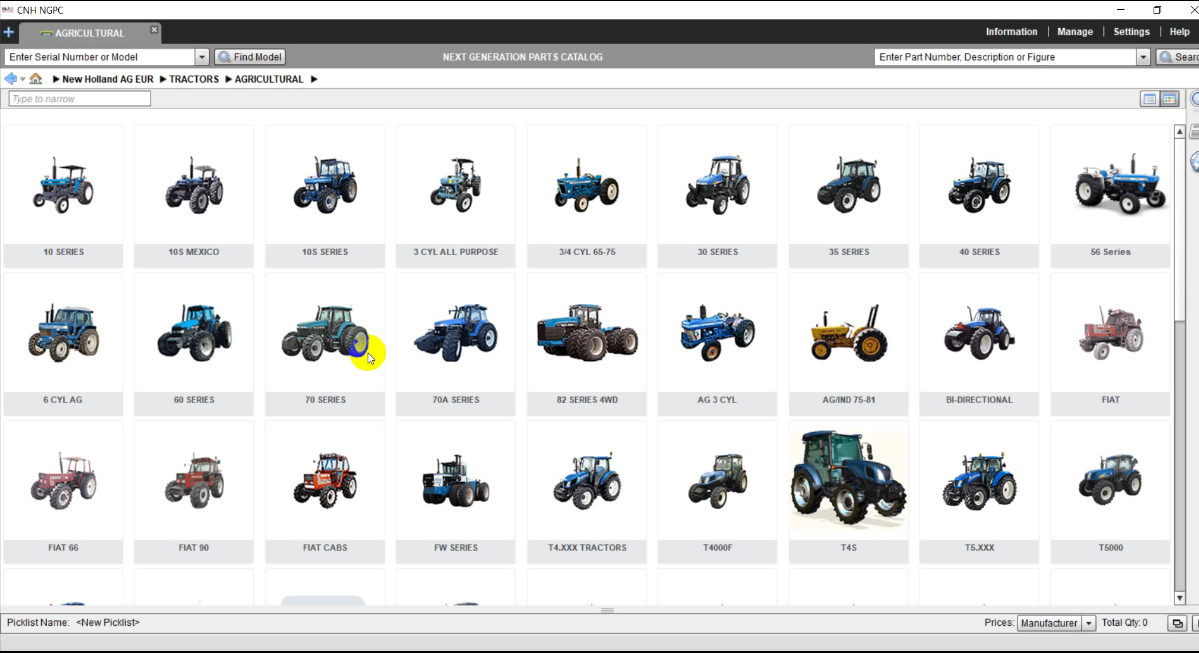This screenshot has height=653, width=1199.
Task: Go to the Home catalog icon
Action: [x=36, y=79]
